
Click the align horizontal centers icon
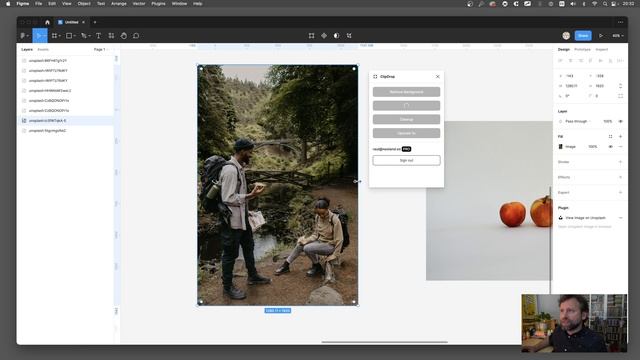point(571,61)
